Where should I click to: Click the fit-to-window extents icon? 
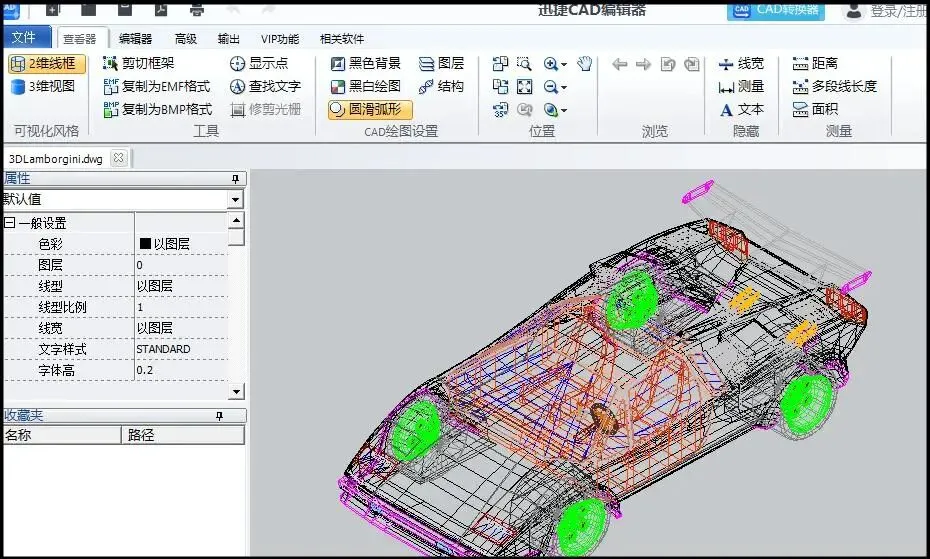click(524, 87)
